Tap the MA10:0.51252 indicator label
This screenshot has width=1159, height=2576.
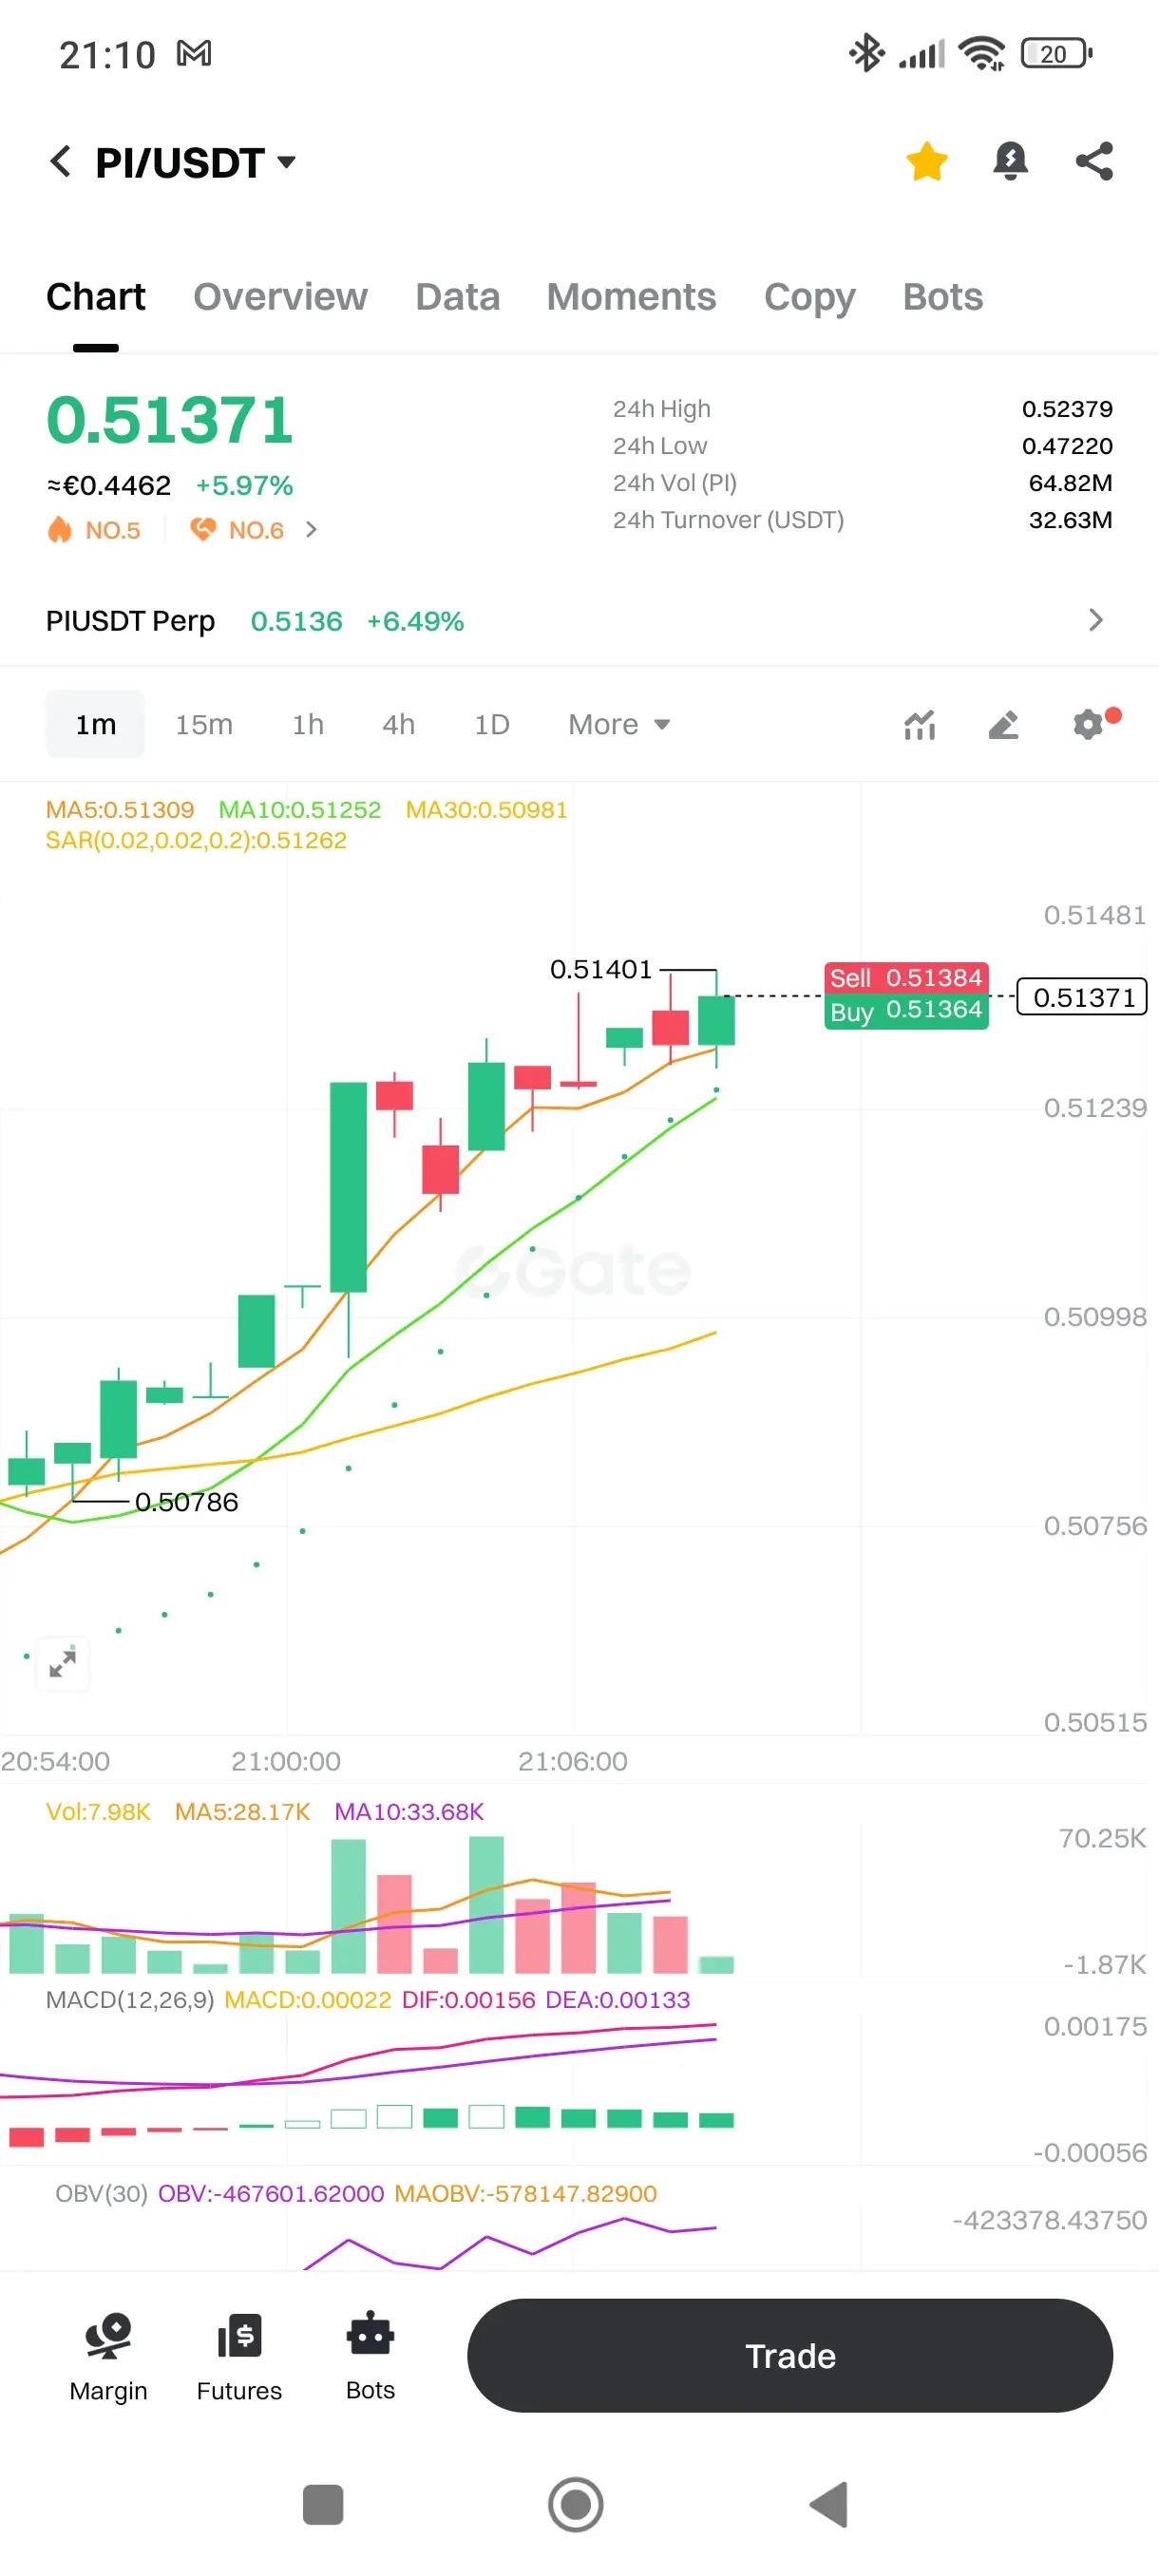point(300,810)
